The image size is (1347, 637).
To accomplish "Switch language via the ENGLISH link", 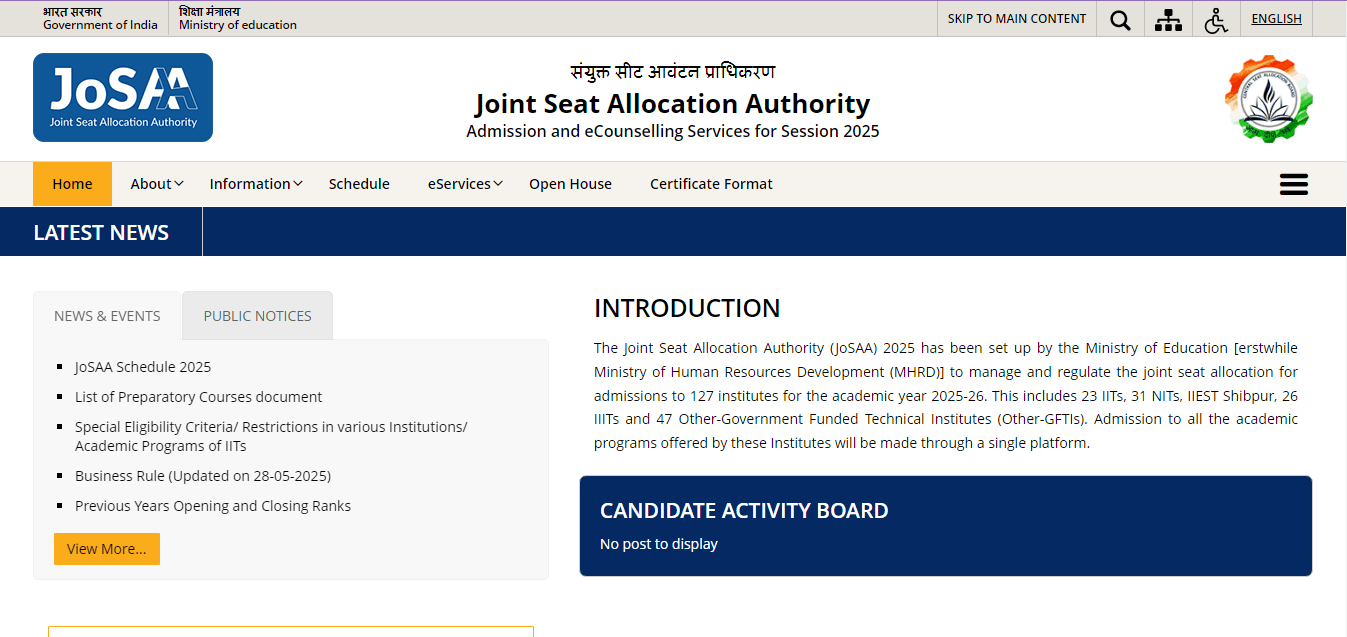I will 1276,18.
